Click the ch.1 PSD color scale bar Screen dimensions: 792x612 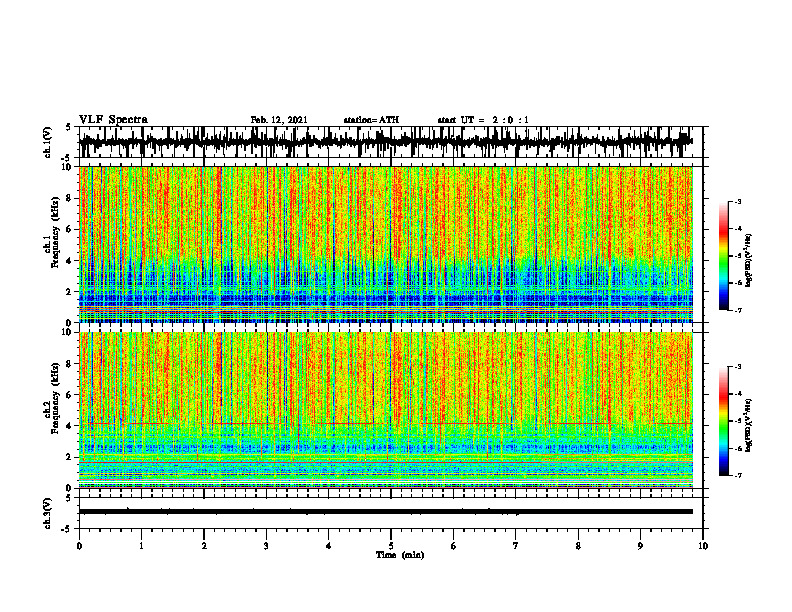[x=723, y=256]
